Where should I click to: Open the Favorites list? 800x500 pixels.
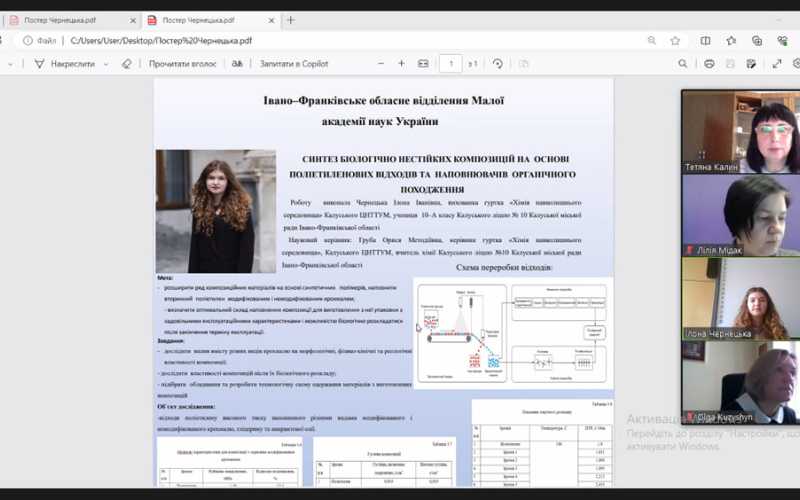pyautogui.click(x=731, y=40)
